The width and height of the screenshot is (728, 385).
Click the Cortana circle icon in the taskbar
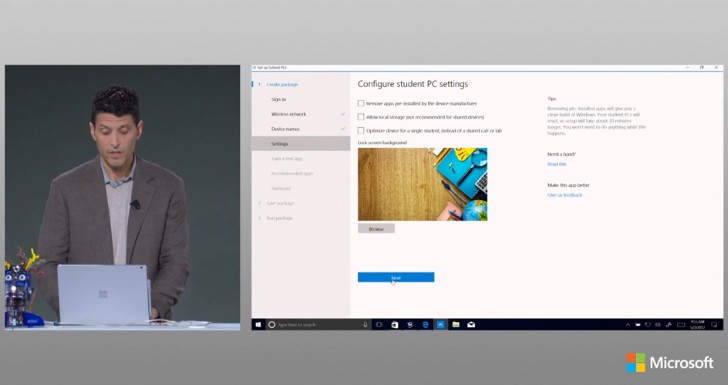[x=272, y=325]
